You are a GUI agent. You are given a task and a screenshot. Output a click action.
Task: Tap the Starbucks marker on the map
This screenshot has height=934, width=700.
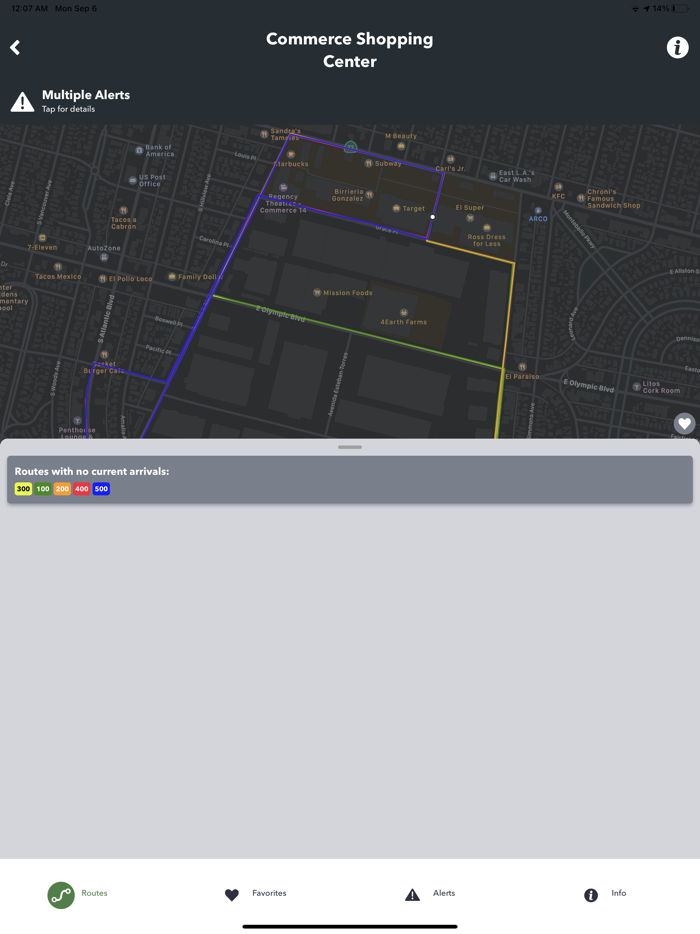[x=291, y=155]
